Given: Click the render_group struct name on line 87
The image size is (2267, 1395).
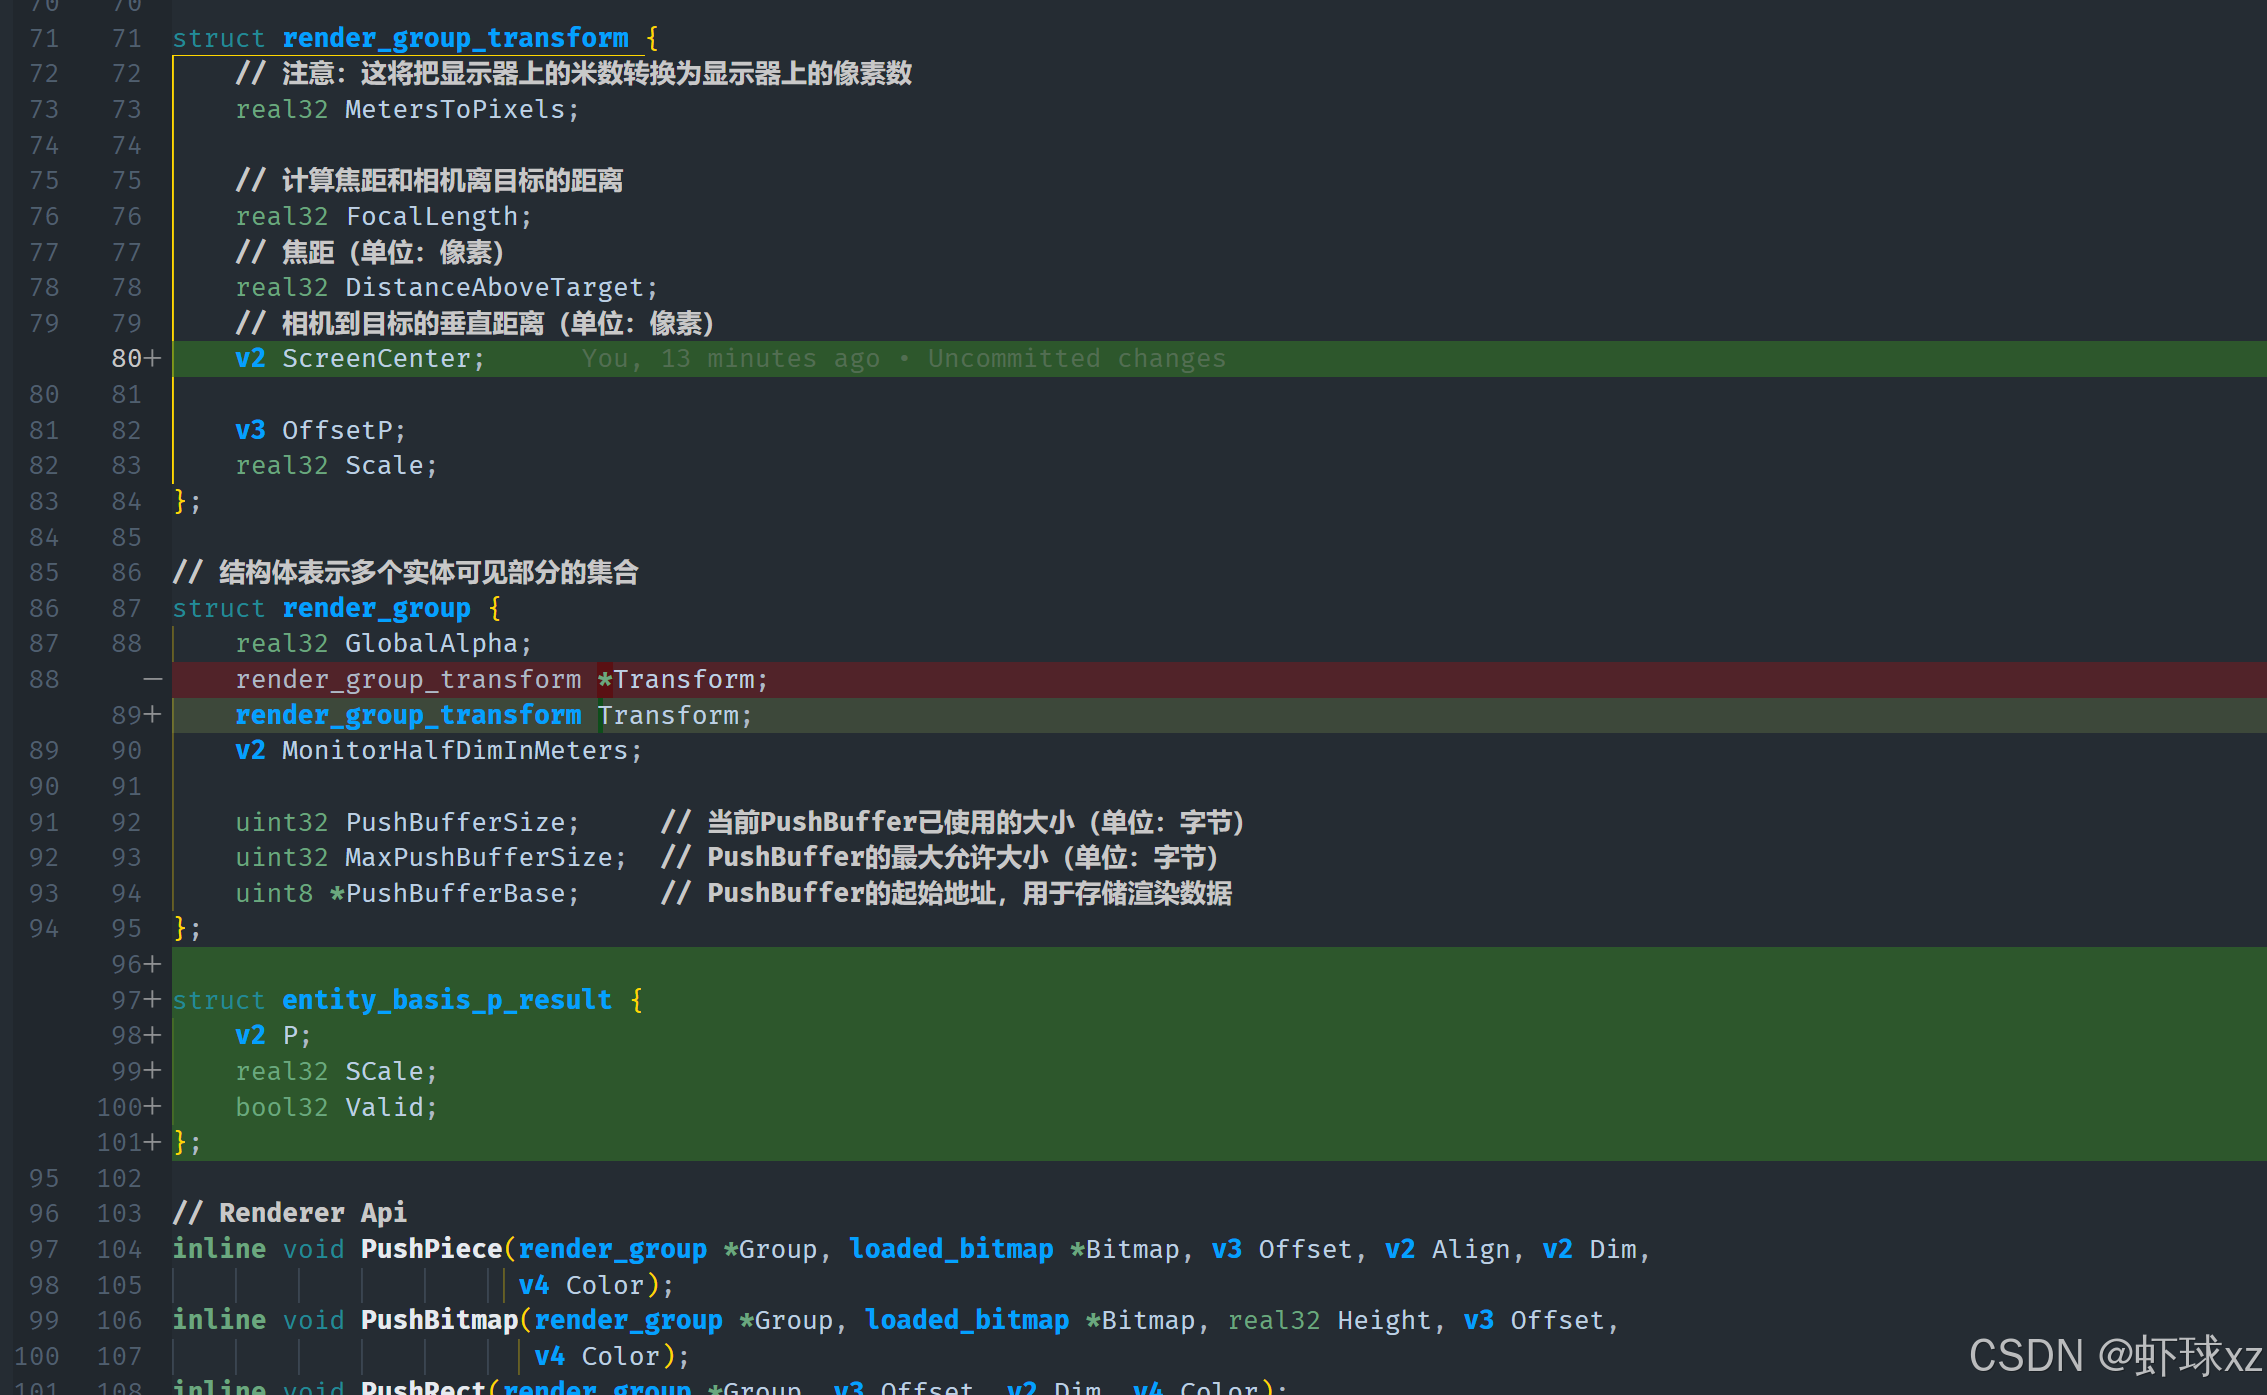Looking at the screenshot, I should 376,608.
